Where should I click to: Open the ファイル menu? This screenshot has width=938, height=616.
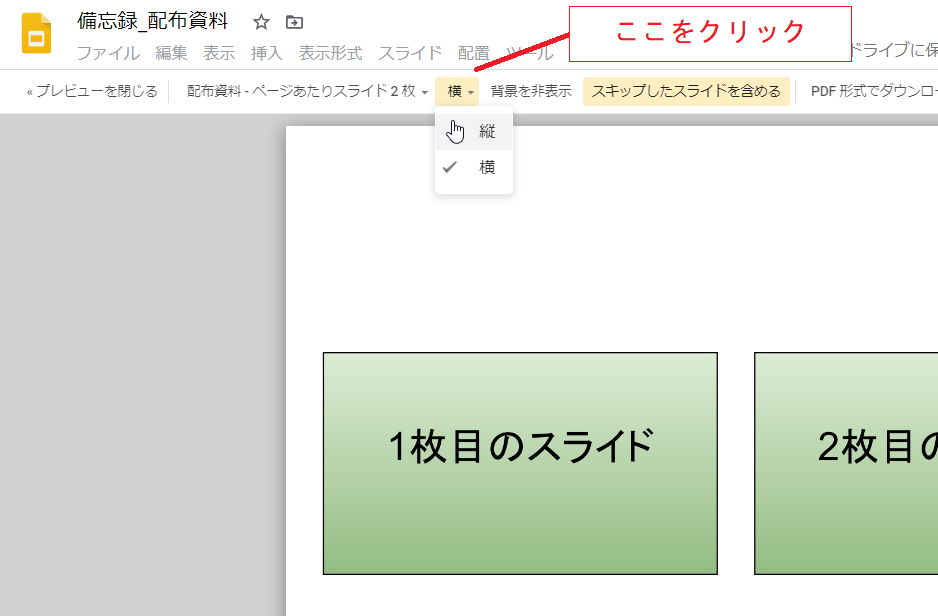tap(108, 53)
